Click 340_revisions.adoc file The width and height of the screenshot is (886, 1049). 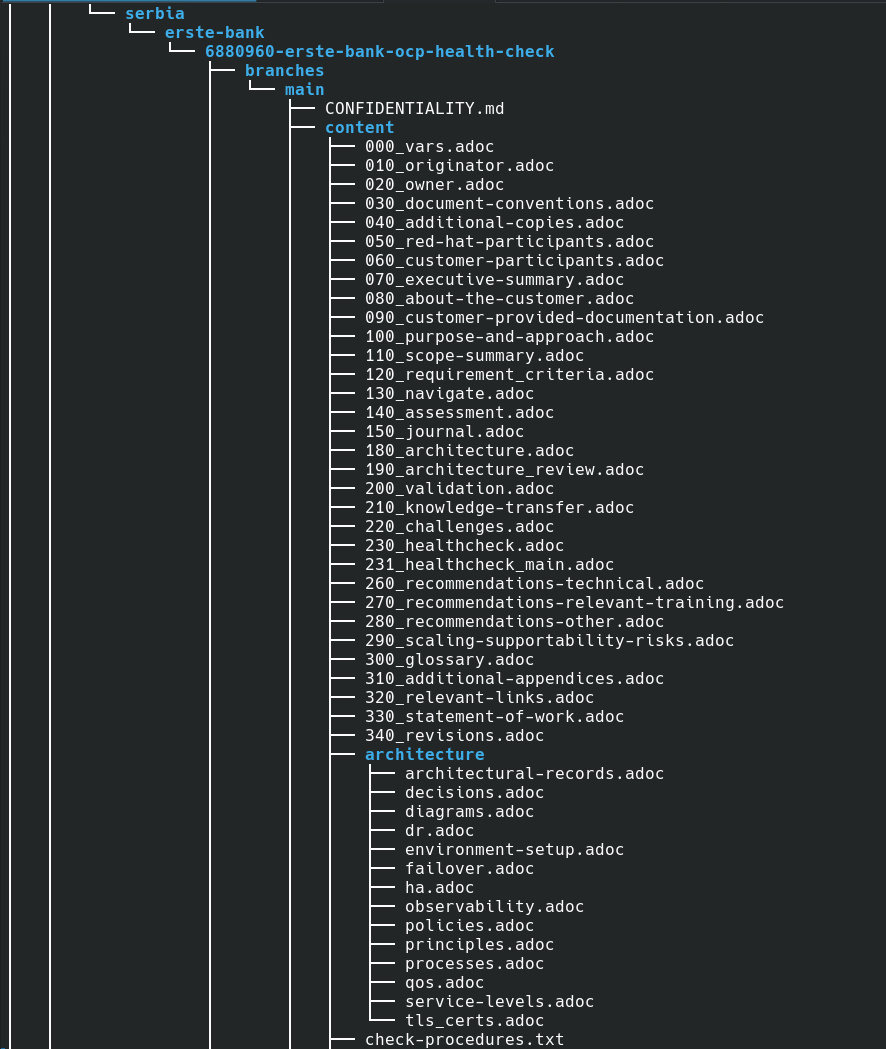[454, 736]
